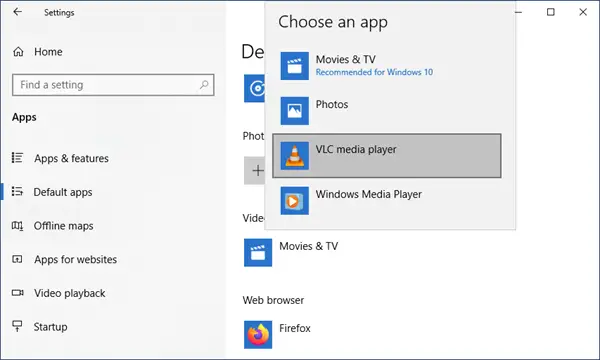Image resolution: width=600 pixels, height=360 pixels.
Task: Select Default apps in sidebar
Action: [63, 192]
